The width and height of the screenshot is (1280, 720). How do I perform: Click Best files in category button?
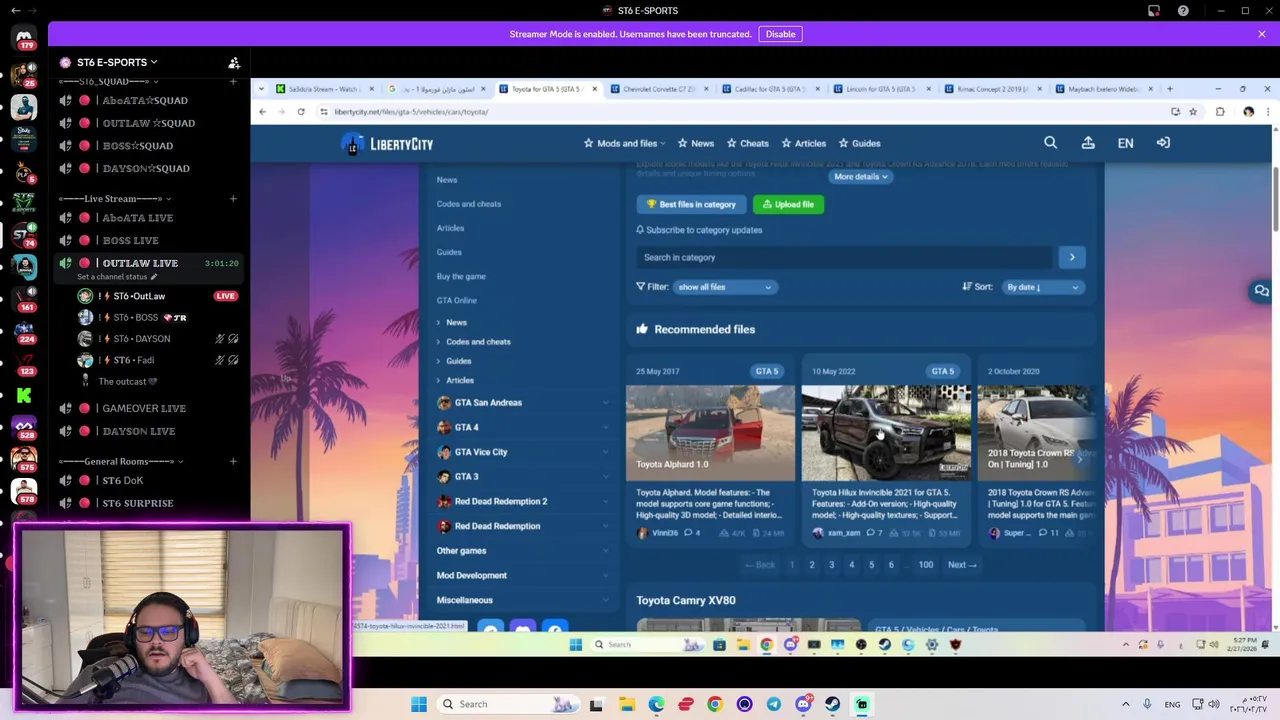[x=691, y=204]
